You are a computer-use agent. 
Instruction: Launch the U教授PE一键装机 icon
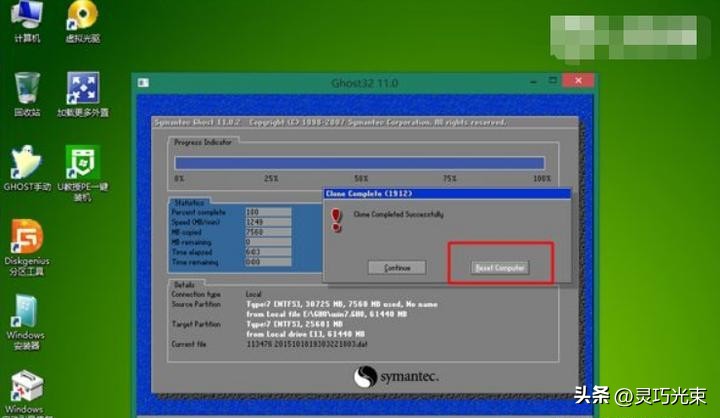[x=83, y=174]
